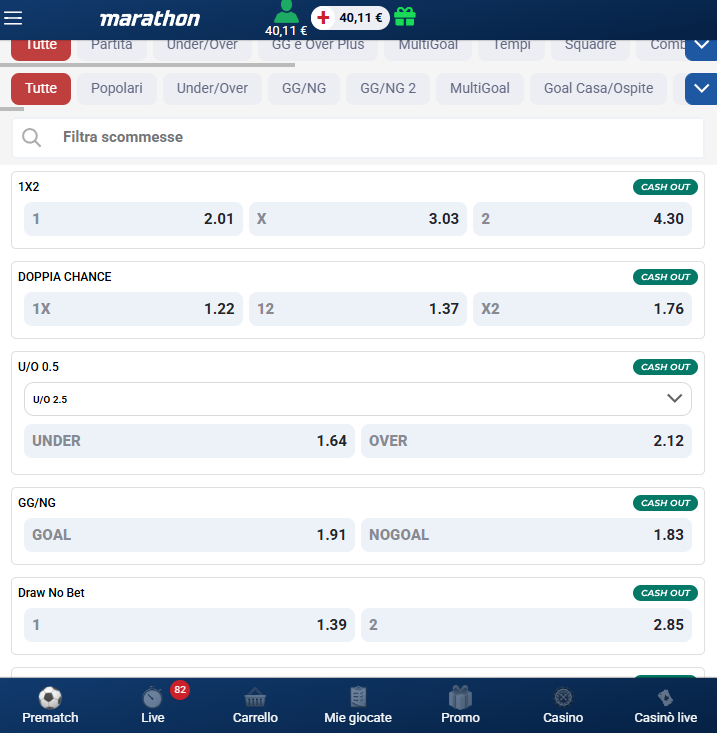Select the Popolari tab
Screen dimensions: 717x733
click(117, 88)
